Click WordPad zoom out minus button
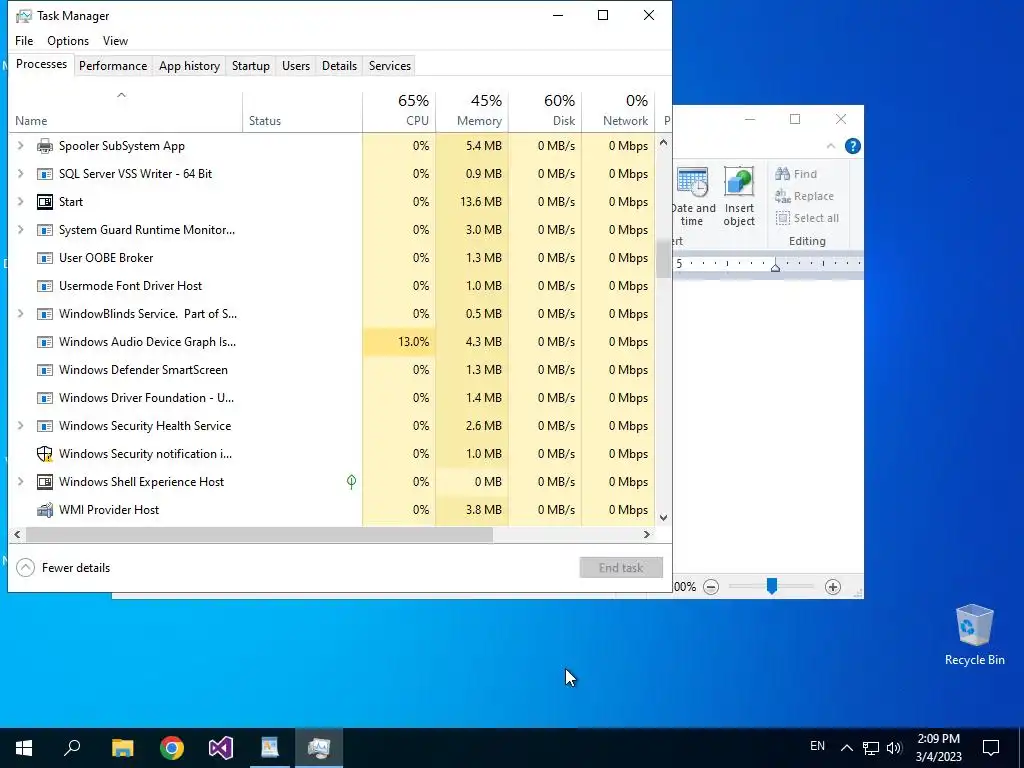This screenshot has height=768, width=1024. coord(711,586)
